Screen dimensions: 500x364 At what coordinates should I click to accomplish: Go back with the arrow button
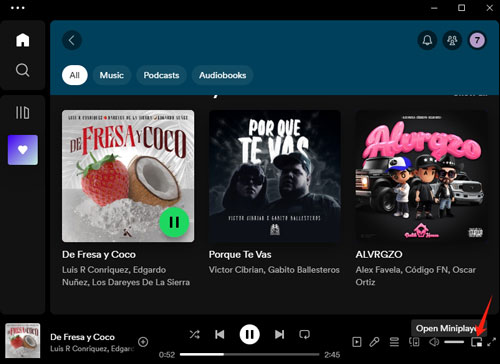point(72,40)
